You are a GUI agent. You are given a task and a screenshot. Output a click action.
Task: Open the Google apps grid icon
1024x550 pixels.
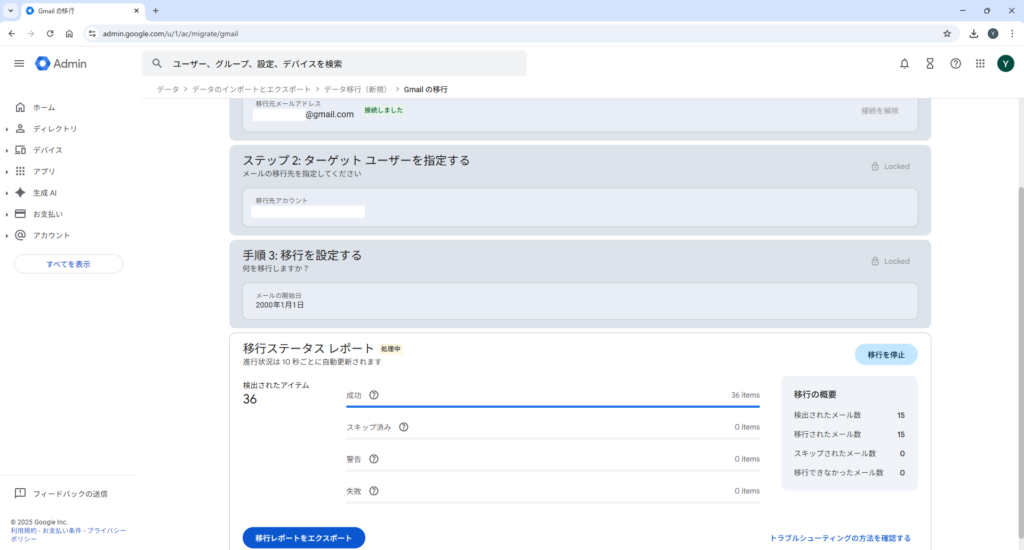[x=980, y=64]
